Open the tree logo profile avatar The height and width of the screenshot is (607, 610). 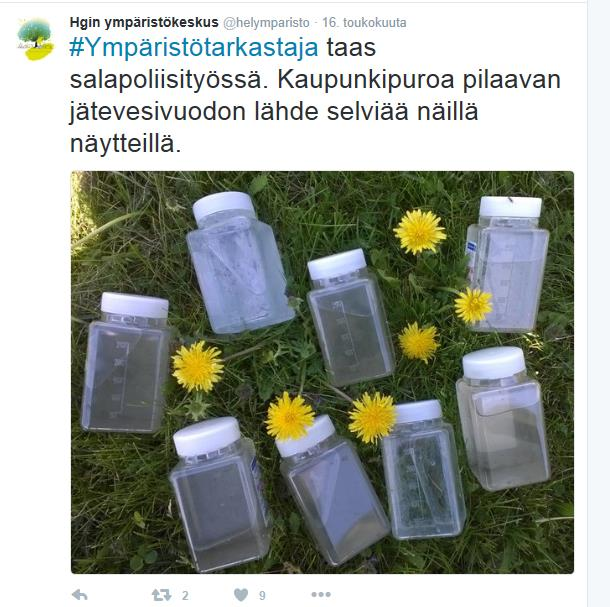coord(35,39)
